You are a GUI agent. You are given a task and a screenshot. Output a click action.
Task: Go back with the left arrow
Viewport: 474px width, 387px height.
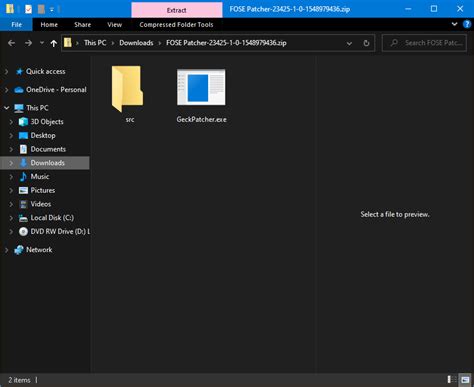pyautogui.click(x=11, y=43)
